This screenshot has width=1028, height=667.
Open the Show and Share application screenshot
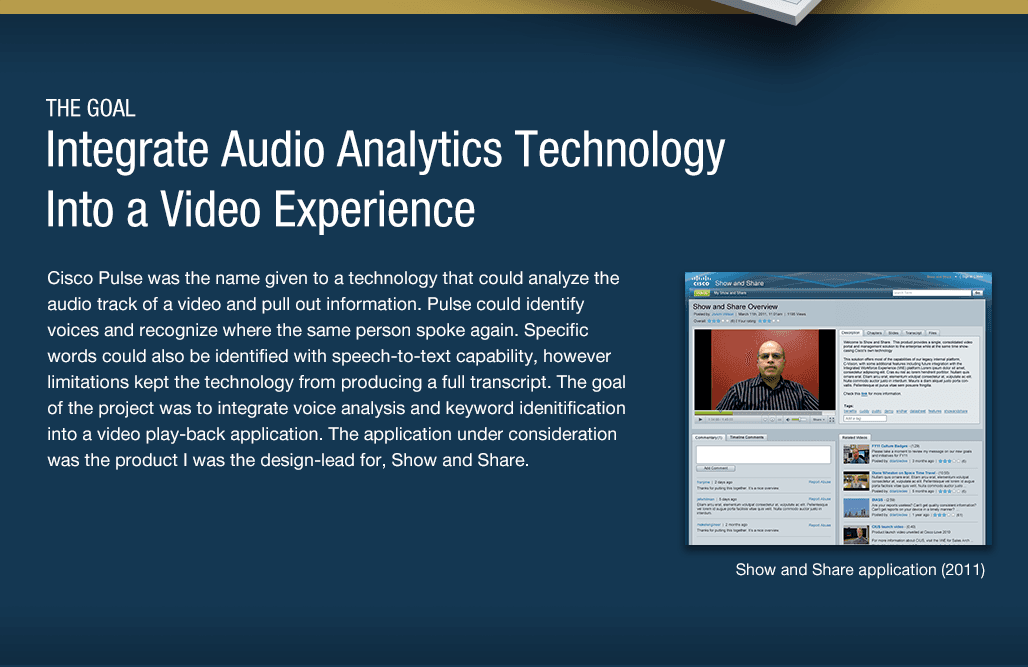[838, 409]
